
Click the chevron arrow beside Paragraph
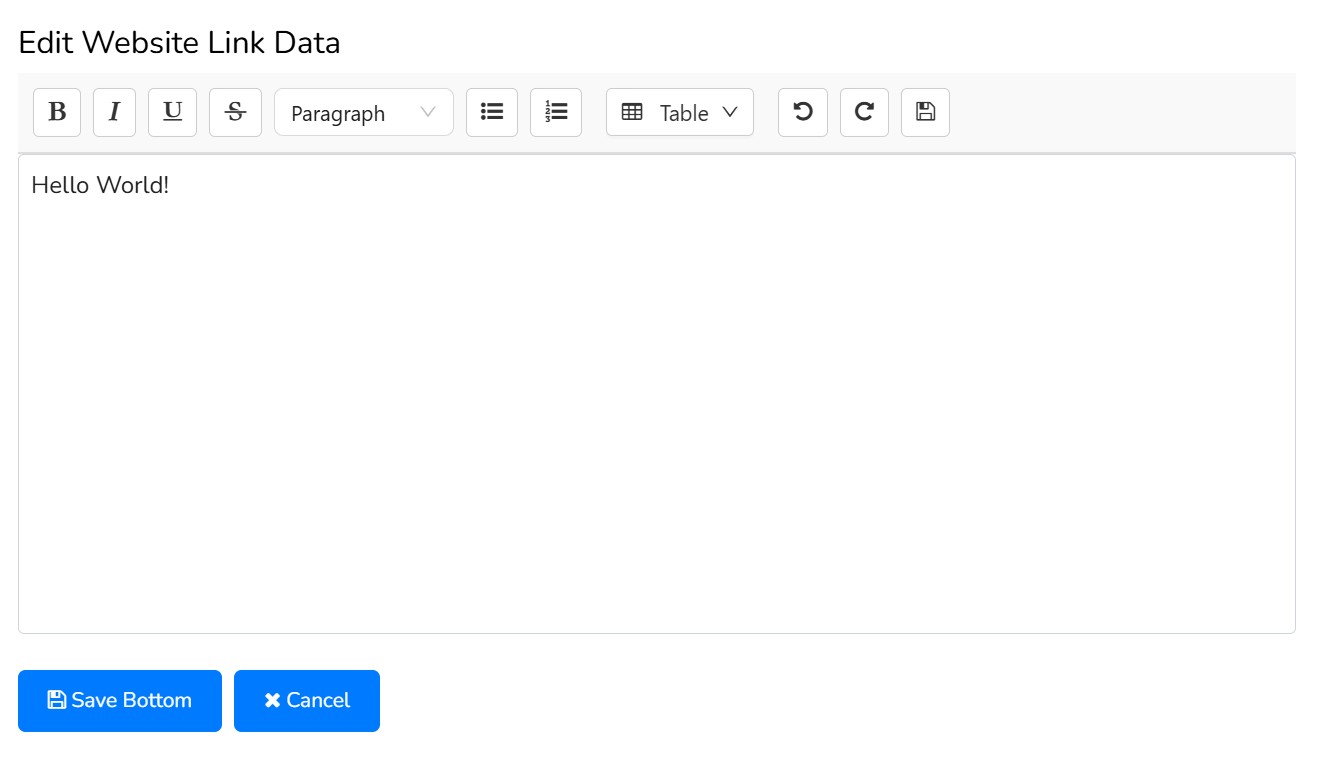(428, 112)
